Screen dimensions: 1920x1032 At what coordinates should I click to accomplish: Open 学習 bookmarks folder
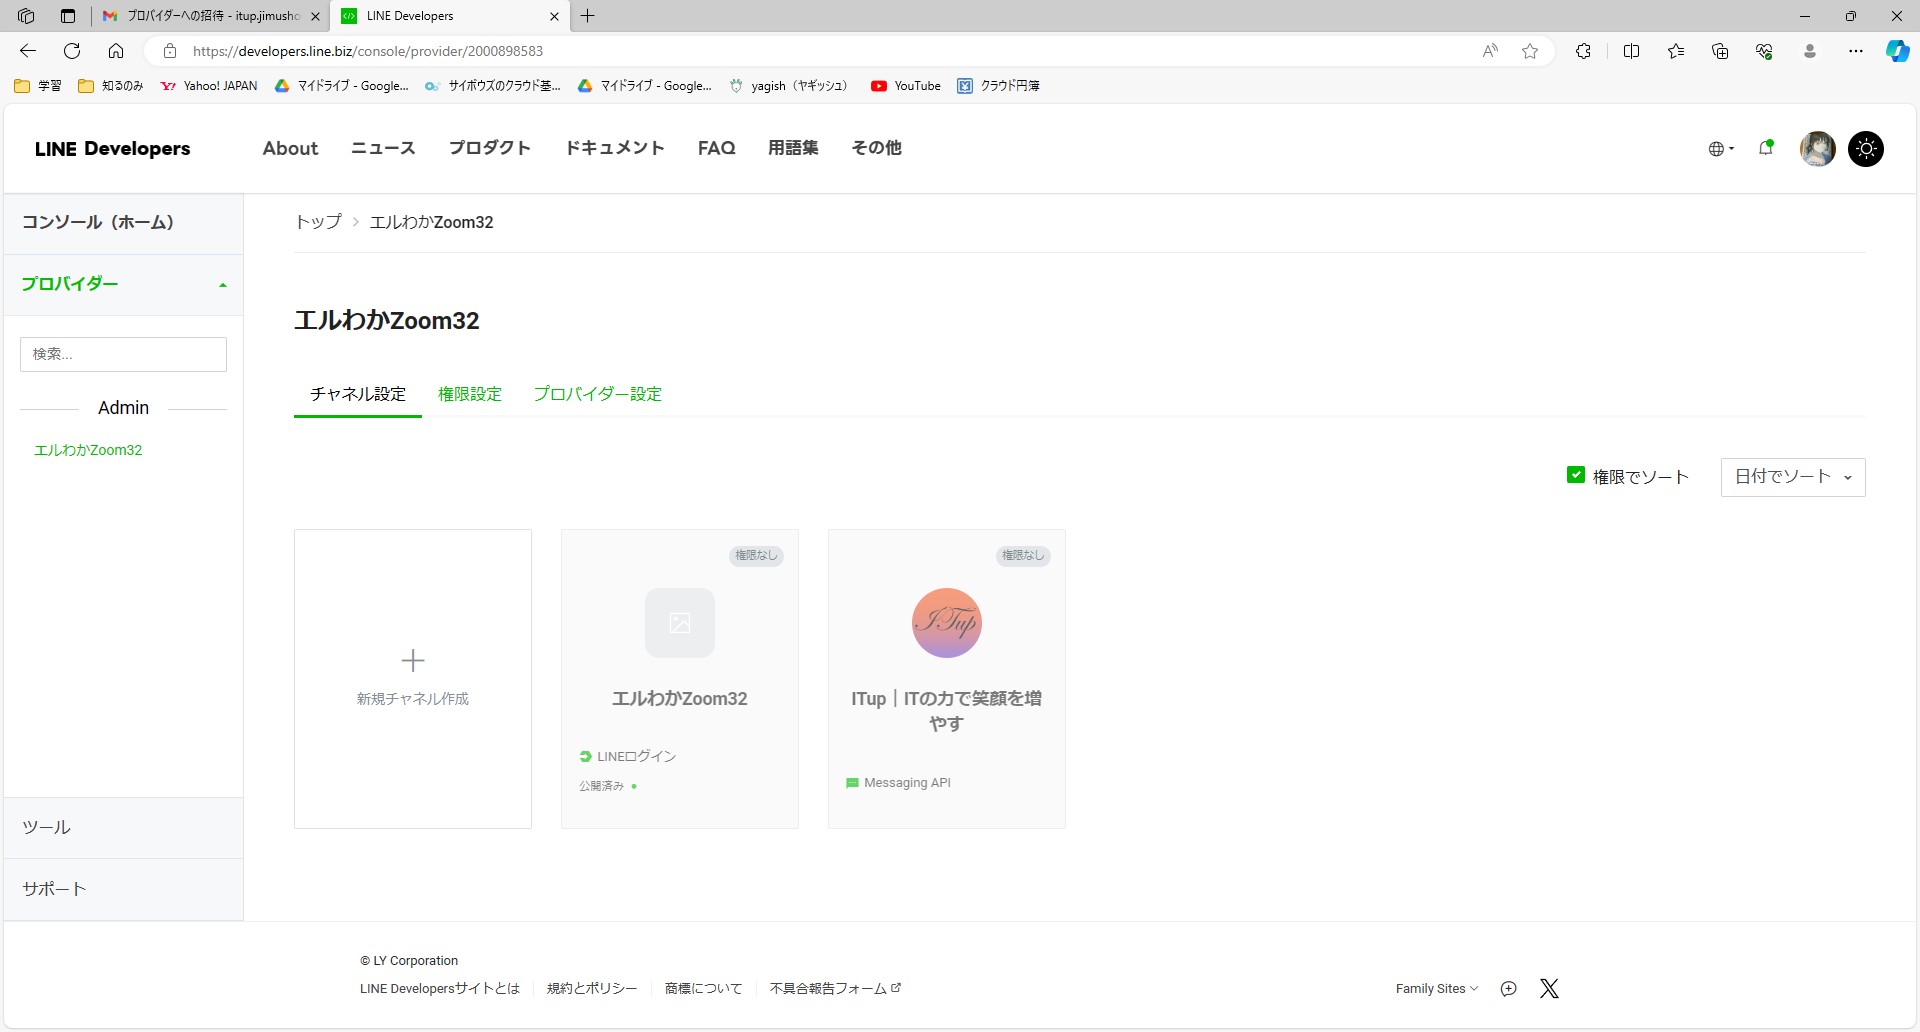pyautogui.click(x=38, y=86)
